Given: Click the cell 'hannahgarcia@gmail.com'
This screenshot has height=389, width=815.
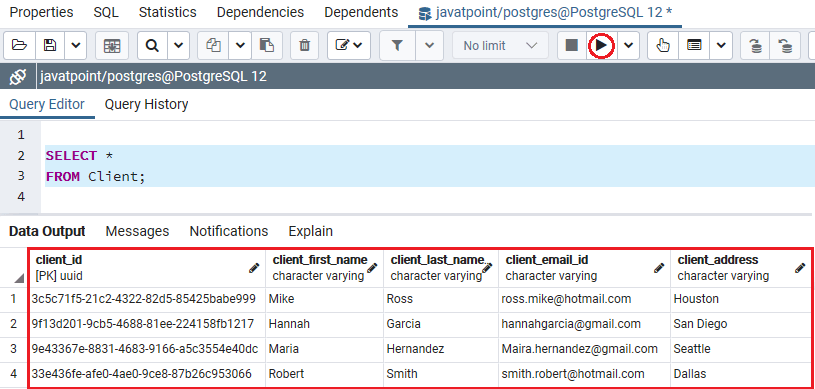Looking at the screenshot, I should 584,324.
